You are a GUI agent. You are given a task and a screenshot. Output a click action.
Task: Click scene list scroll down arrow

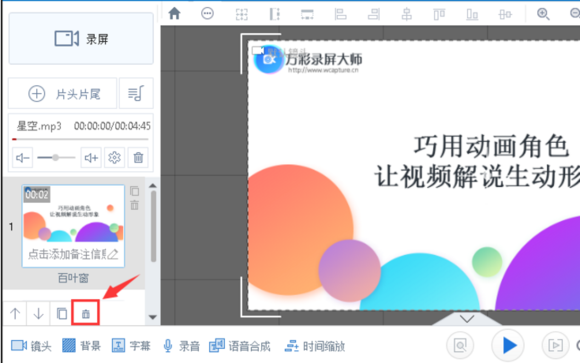[x=152, y=317]
